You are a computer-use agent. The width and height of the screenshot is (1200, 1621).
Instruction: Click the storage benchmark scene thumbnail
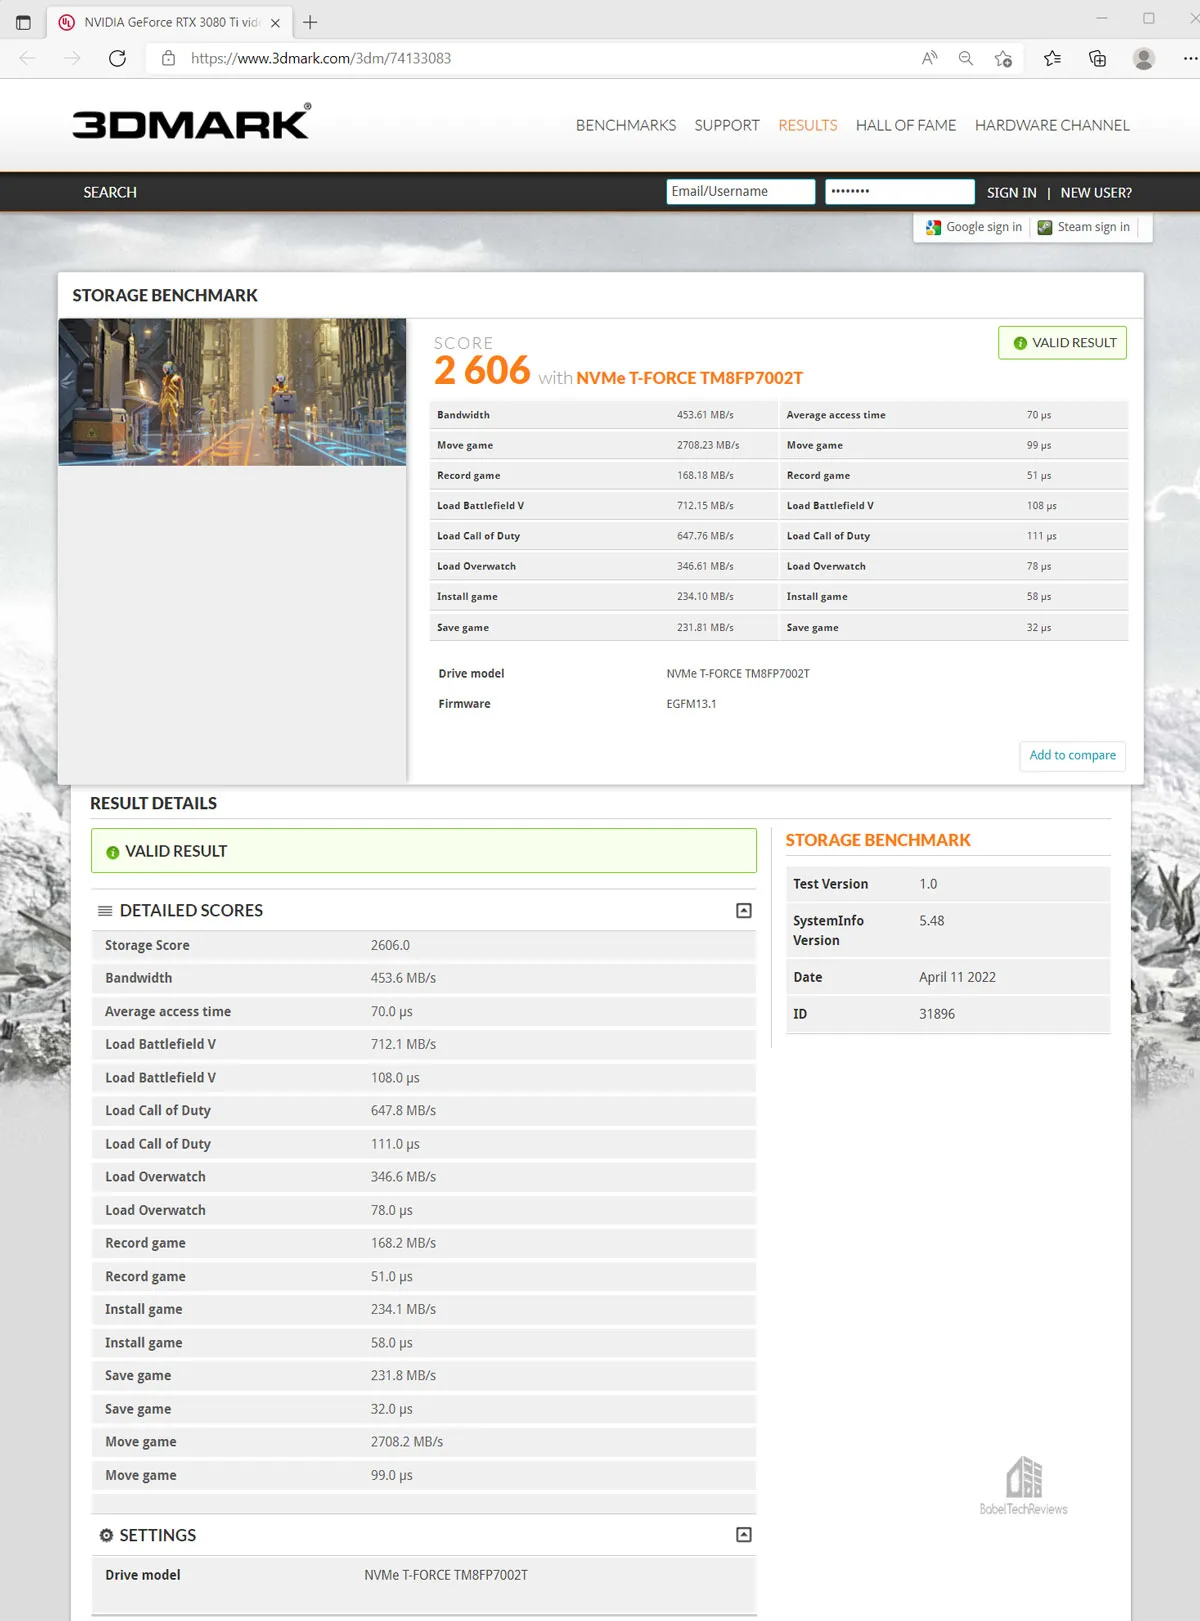232,392
